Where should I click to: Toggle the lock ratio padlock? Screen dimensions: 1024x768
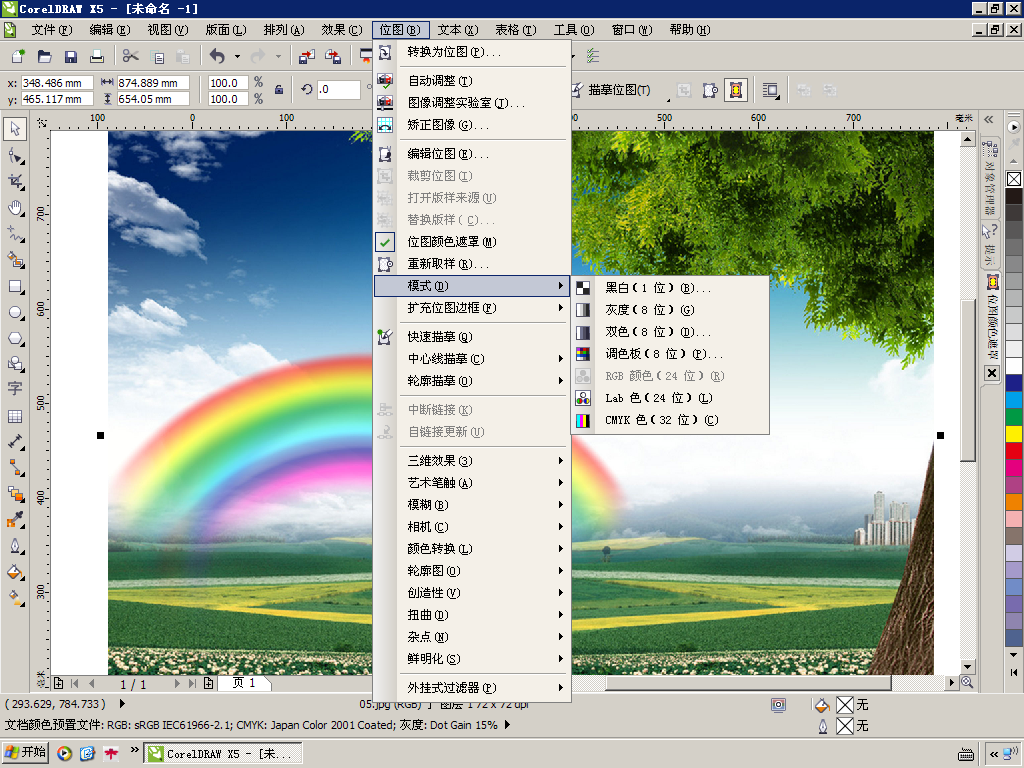[x=279, y=90]
